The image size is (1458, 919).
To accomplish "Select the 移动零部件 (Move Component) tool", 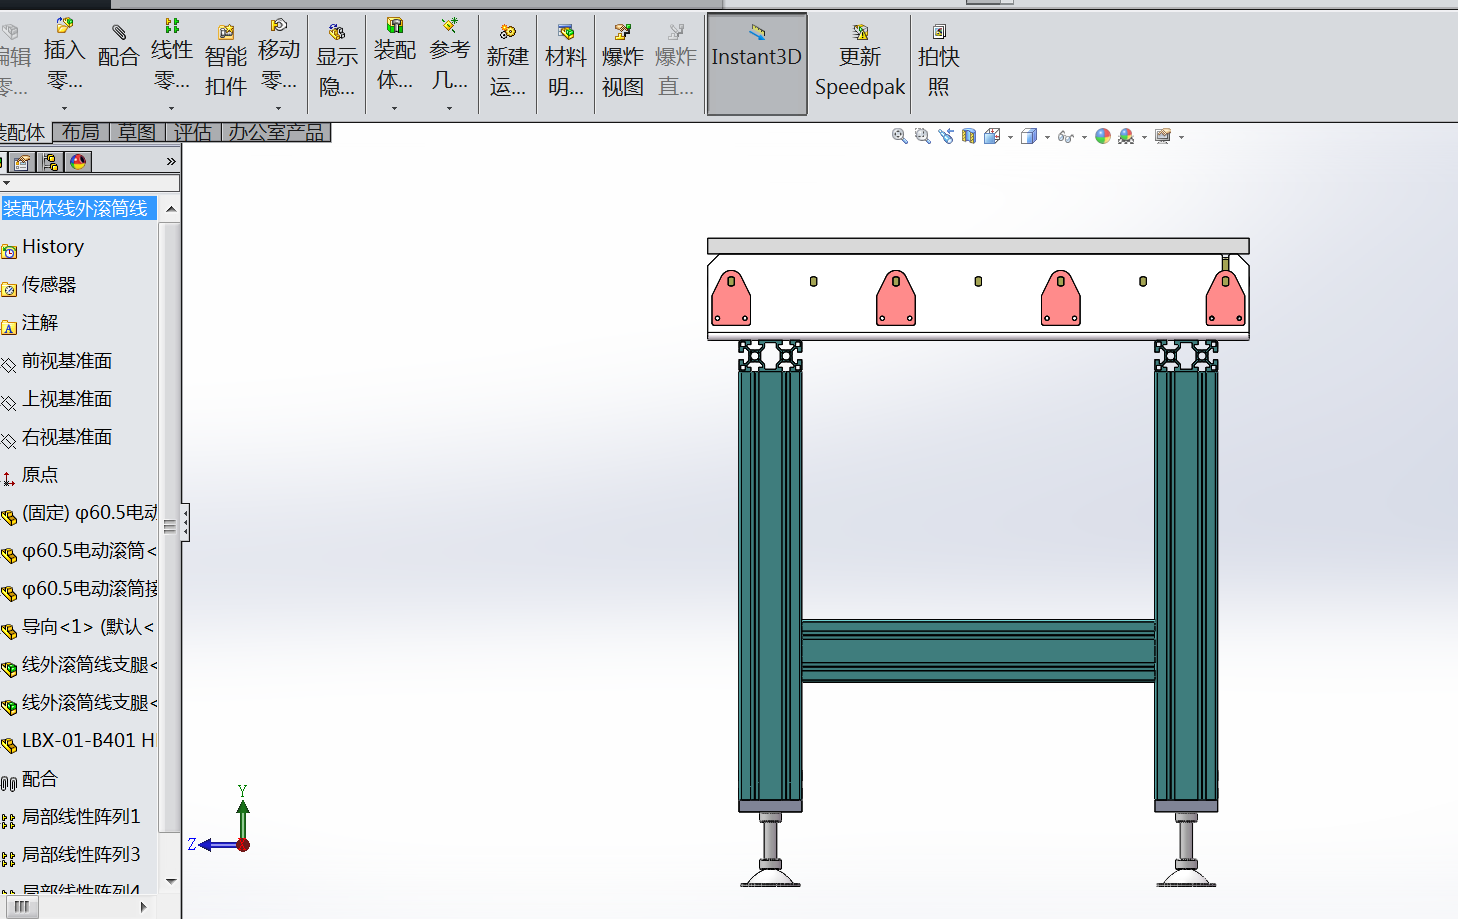I will pos(279,55).
